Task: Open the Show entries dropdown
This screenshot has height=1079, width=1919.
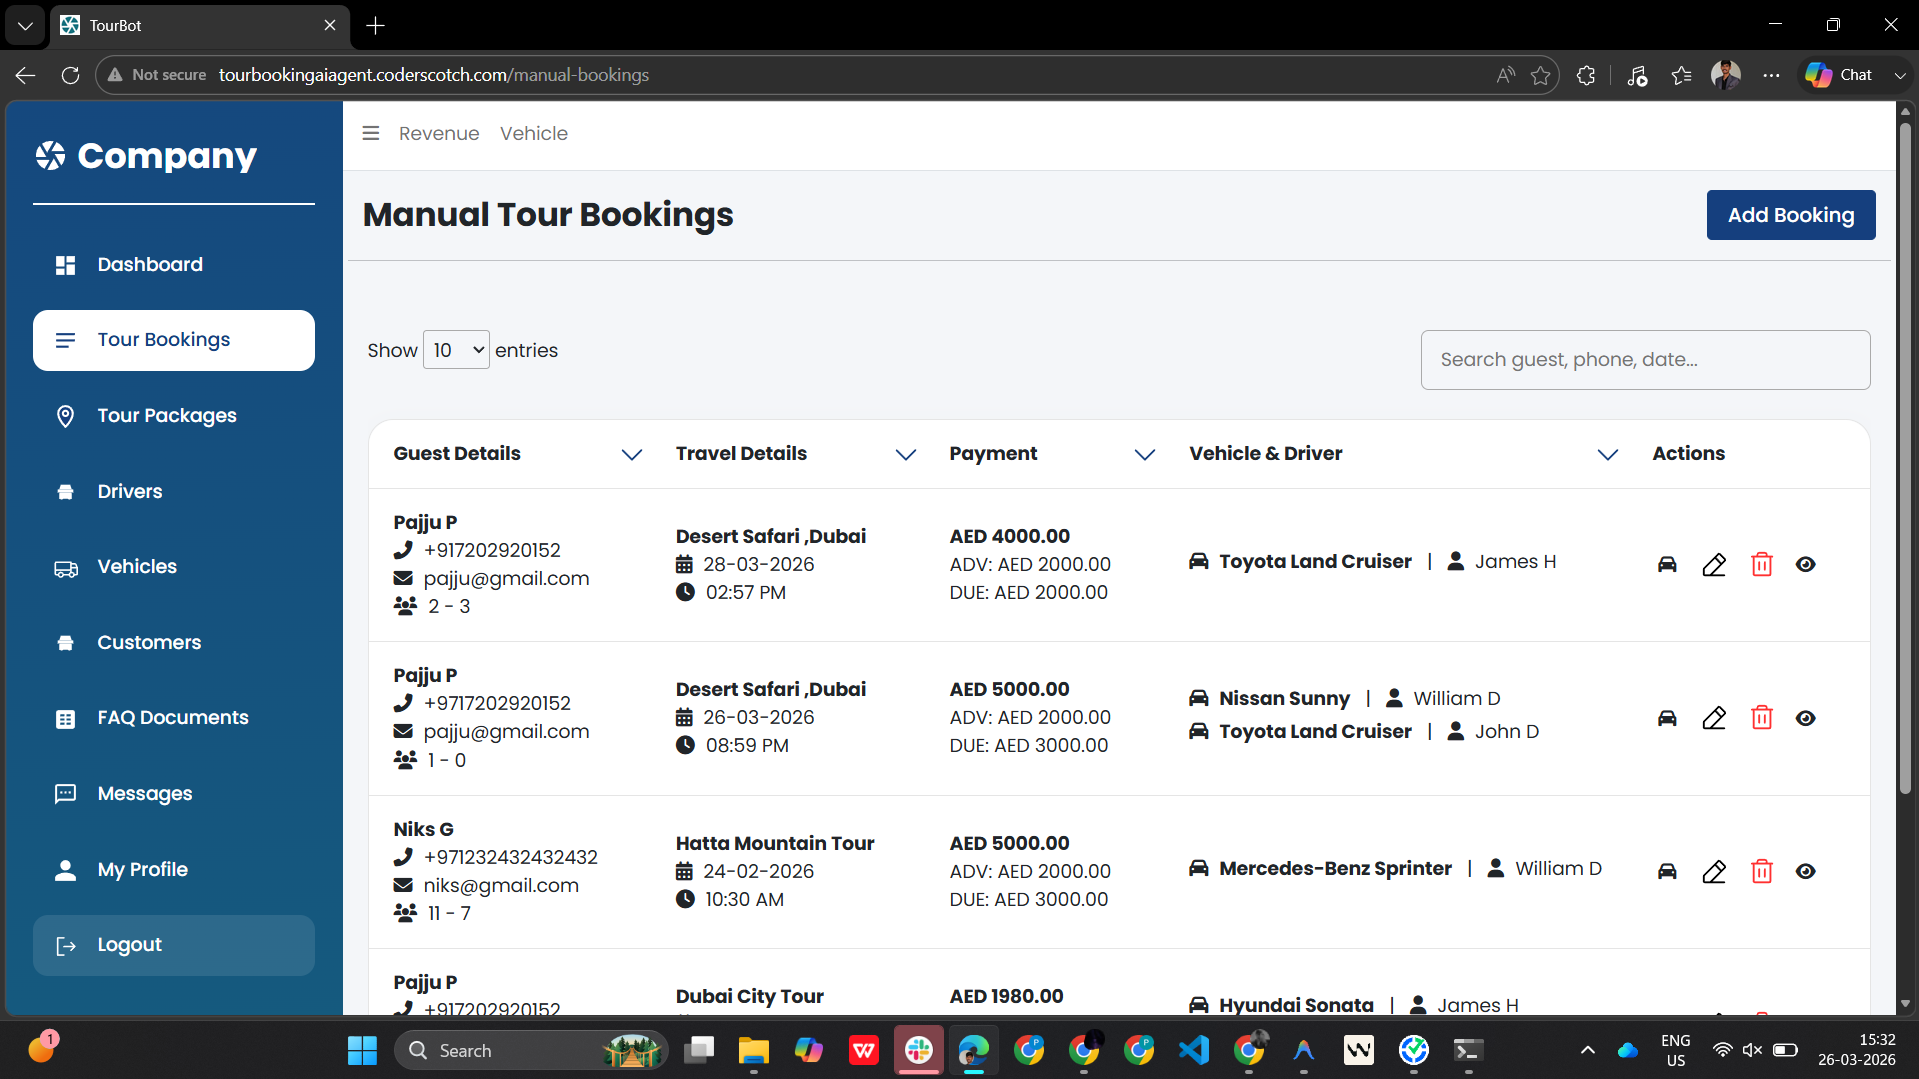Action: click(456, 350)
